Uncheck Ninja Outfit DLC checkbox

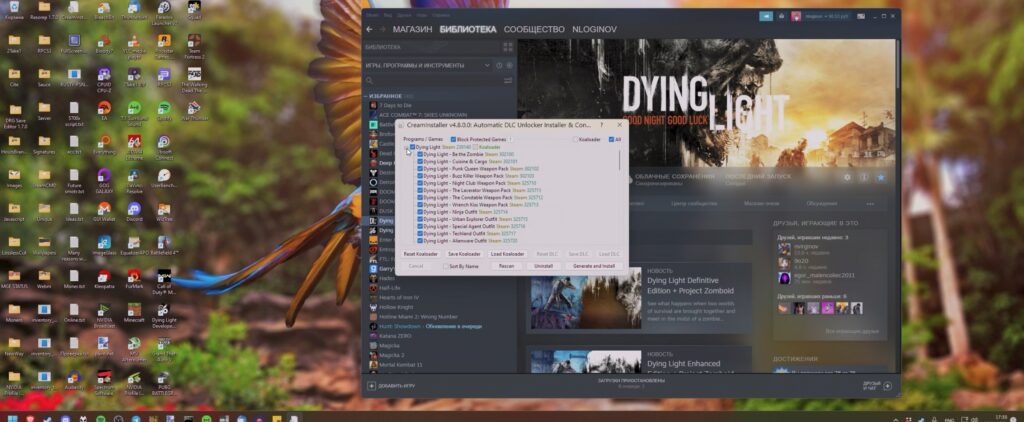coord(420,212)
